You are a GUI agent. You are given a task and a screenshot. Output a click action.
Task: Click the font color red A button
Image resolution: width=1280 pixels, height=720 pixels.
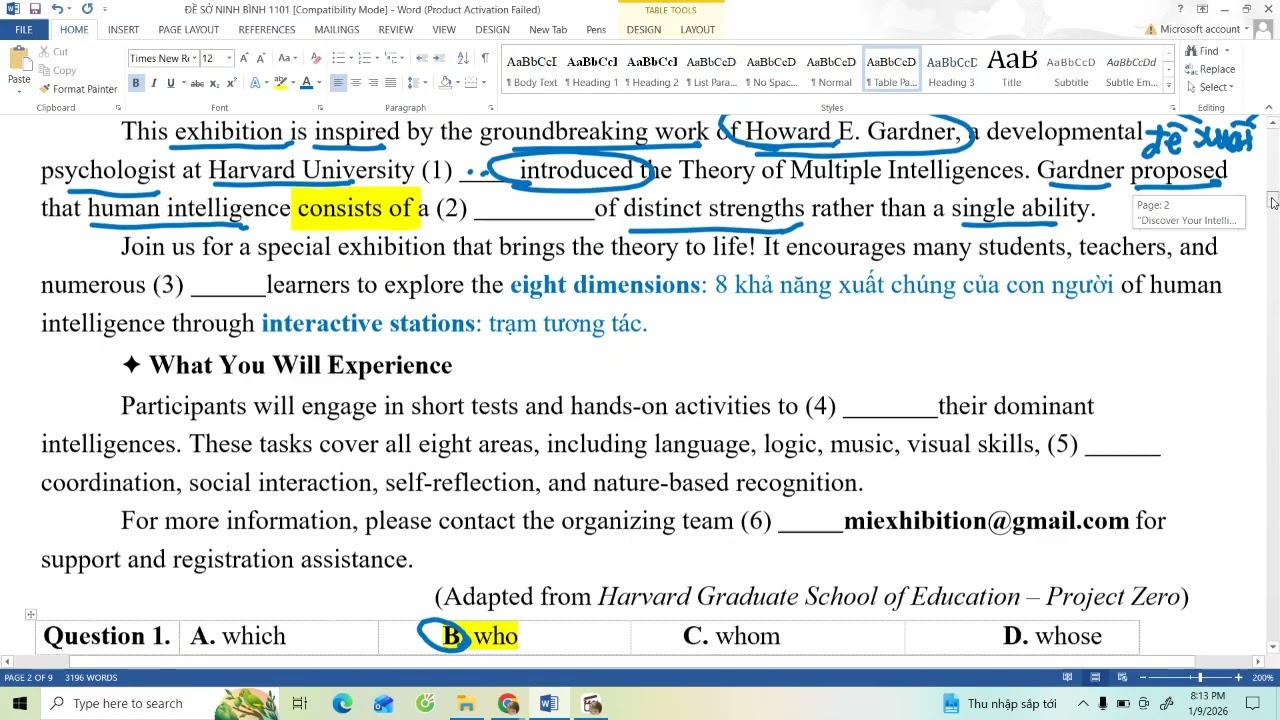point(307,83)
